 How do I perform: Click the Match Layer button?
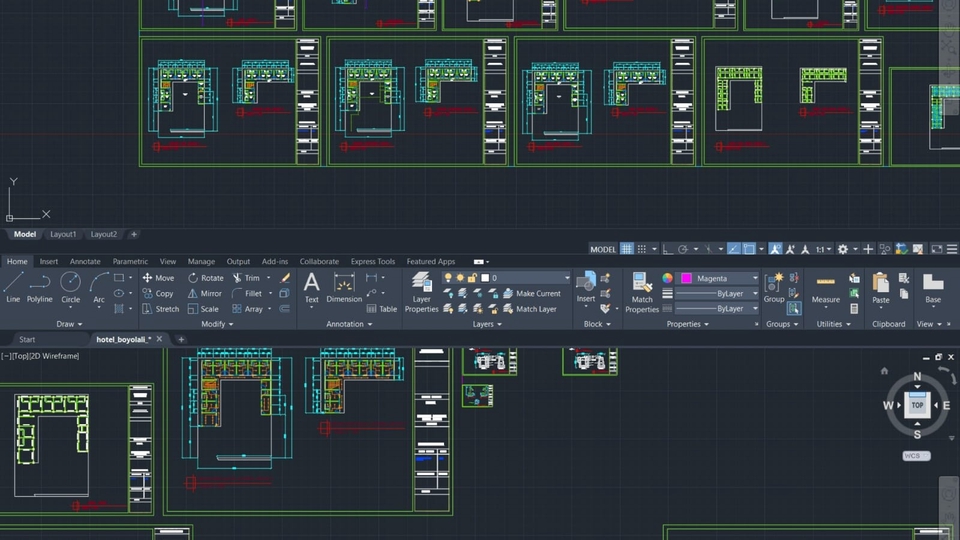point(528,309)
